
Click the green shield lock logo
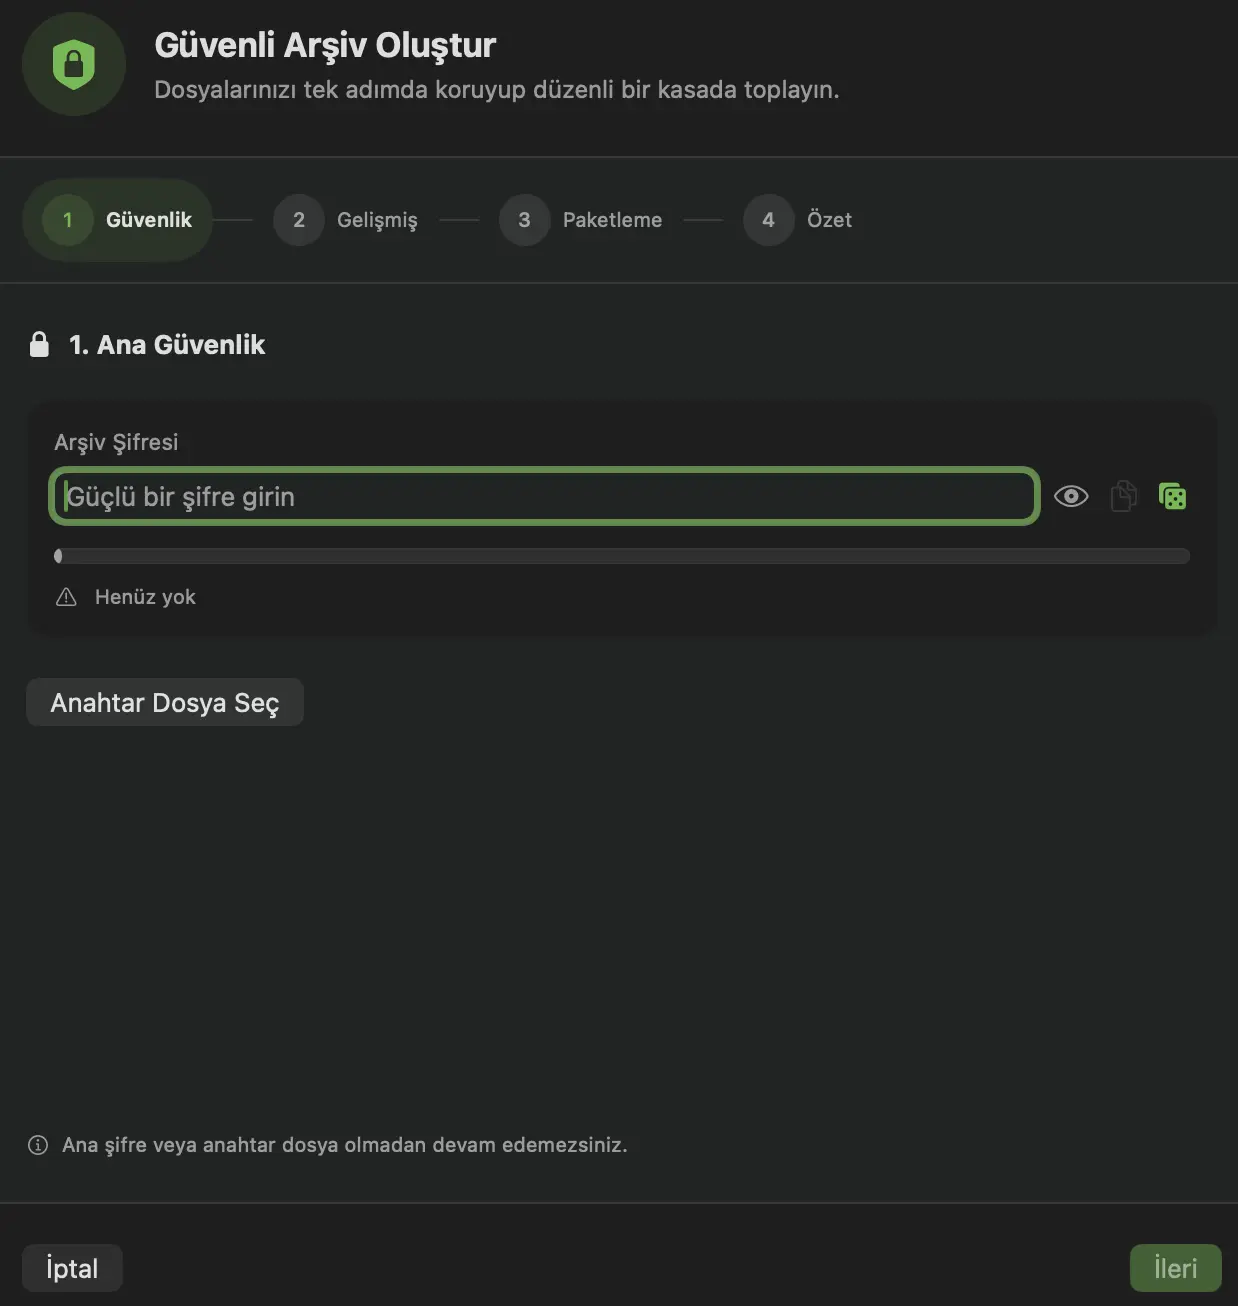click(x=73, y=65)
